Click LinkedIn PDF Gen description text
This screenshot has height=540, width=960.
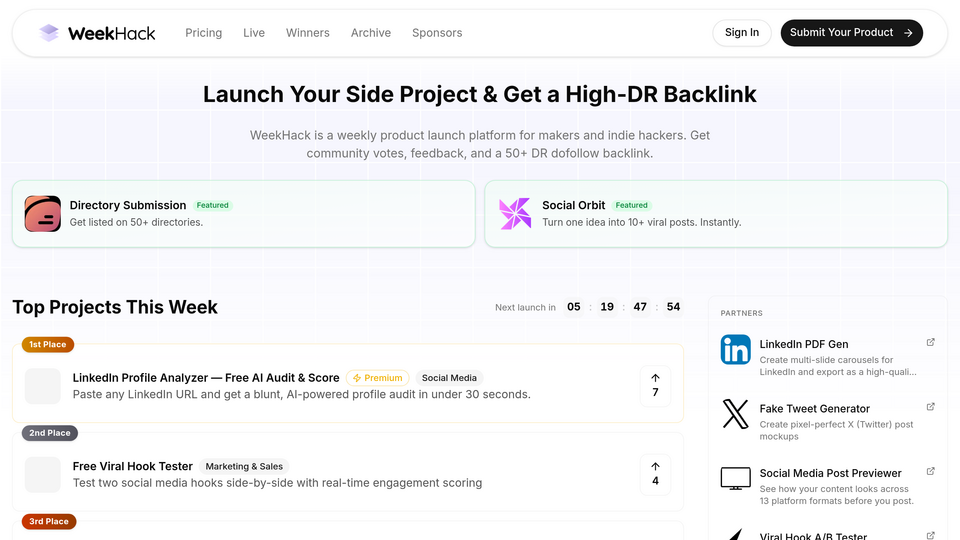[x=838, y=366]
